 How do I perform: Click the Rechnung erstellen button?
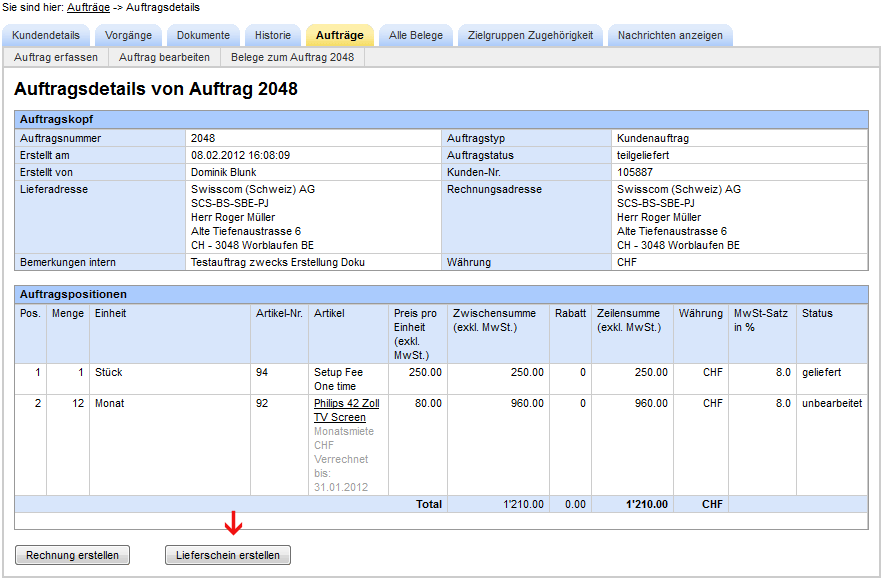tap(72, 555)
